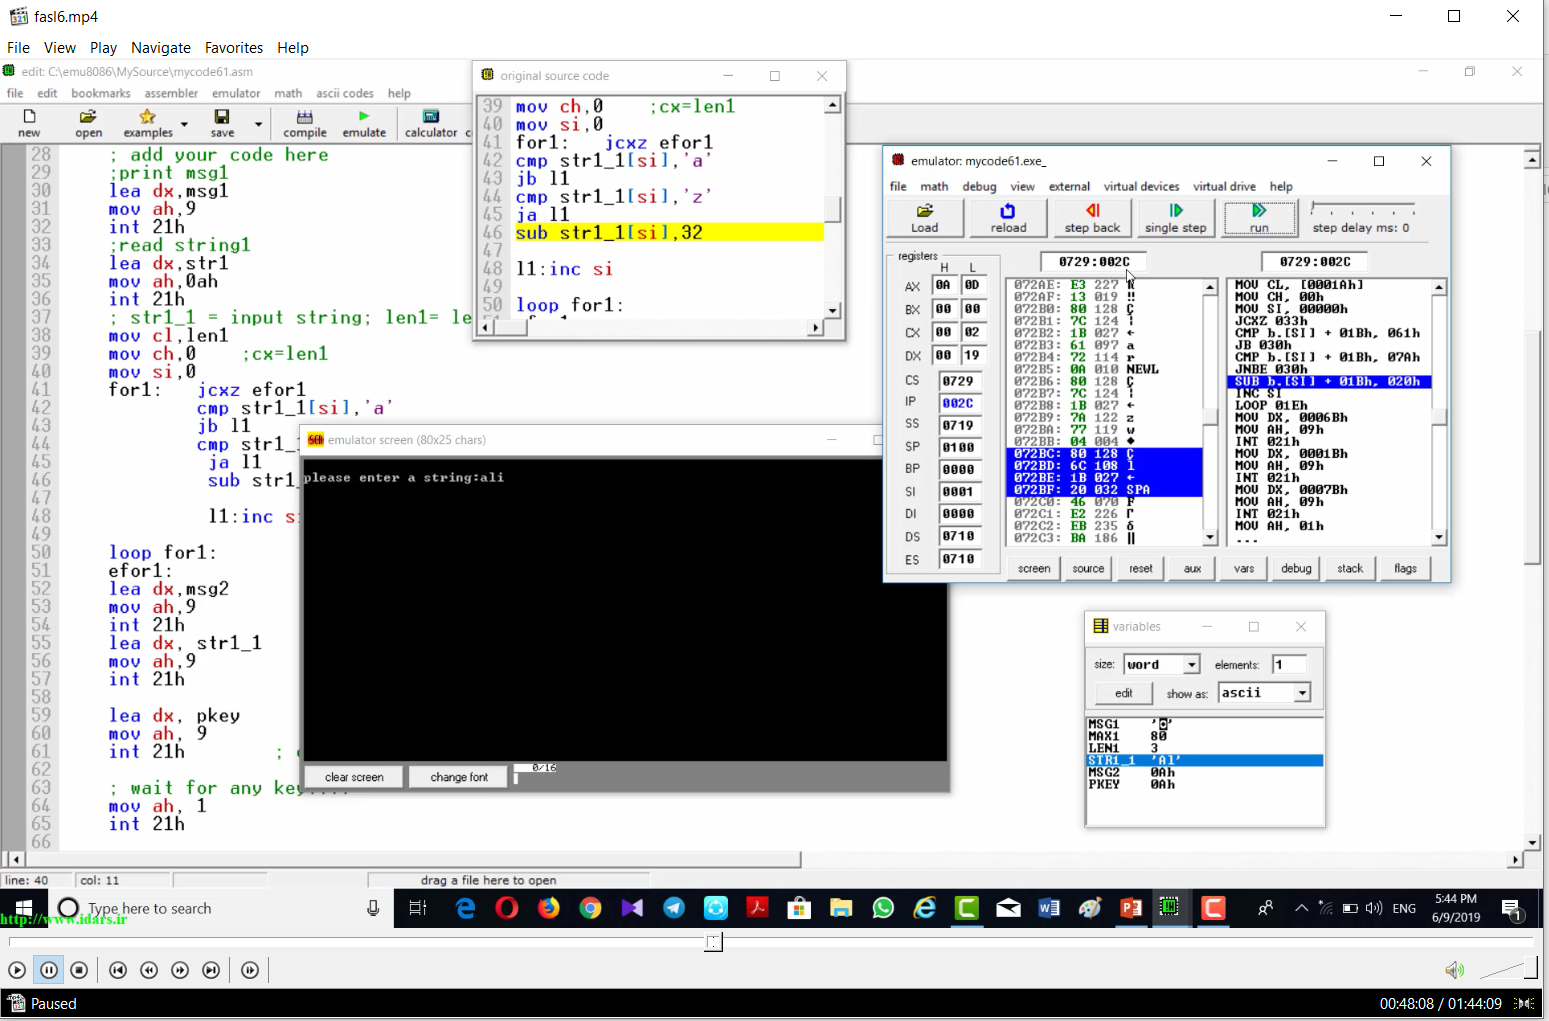The width and height of the screenshot is (1549, 1021).
Task: Click the video seek bar thumb
Action: coord(713,942)
